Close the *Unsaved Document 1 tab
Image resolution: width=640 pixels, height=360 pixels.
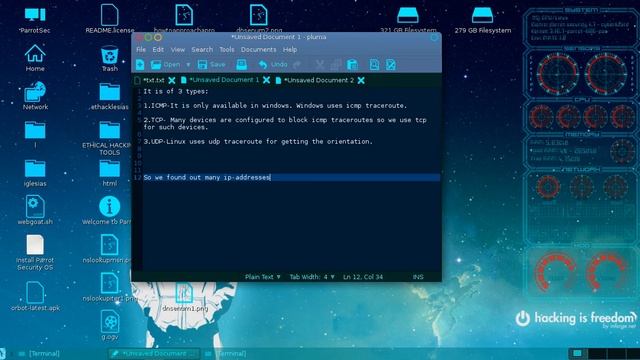click(x=267, y=80)
